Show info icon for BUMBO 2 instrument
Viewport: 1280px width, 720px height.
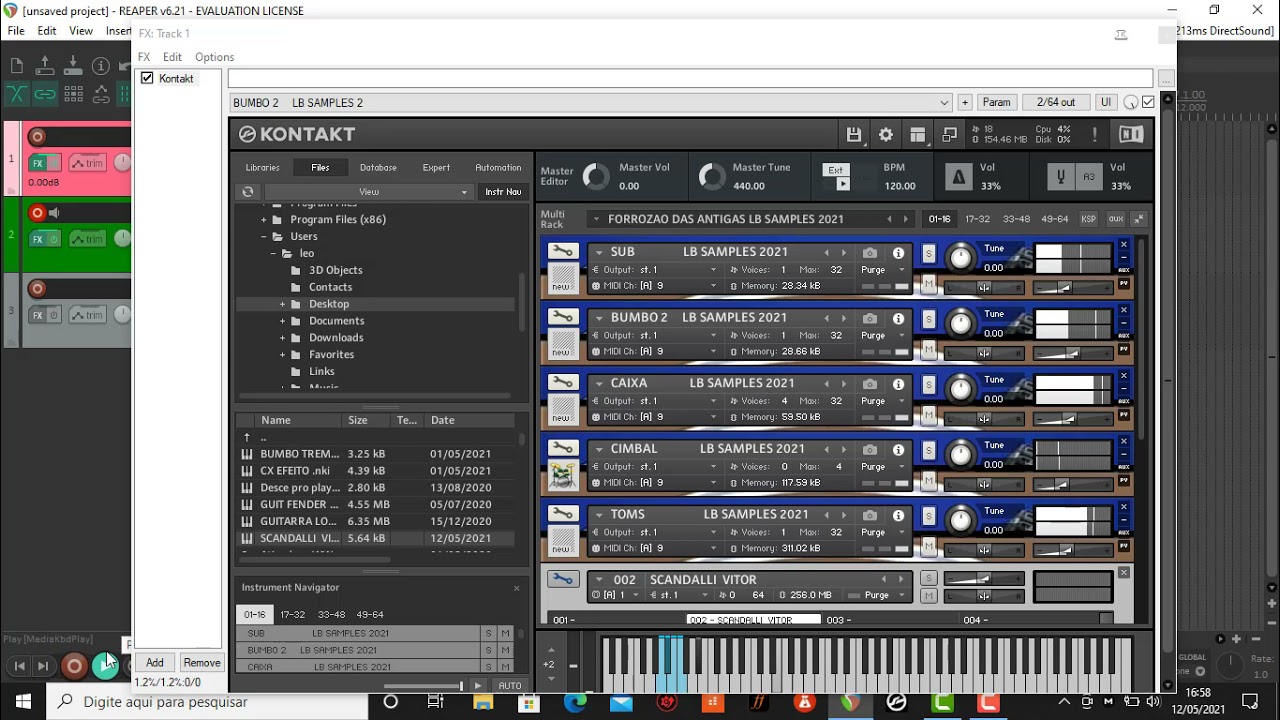(898, 319)
